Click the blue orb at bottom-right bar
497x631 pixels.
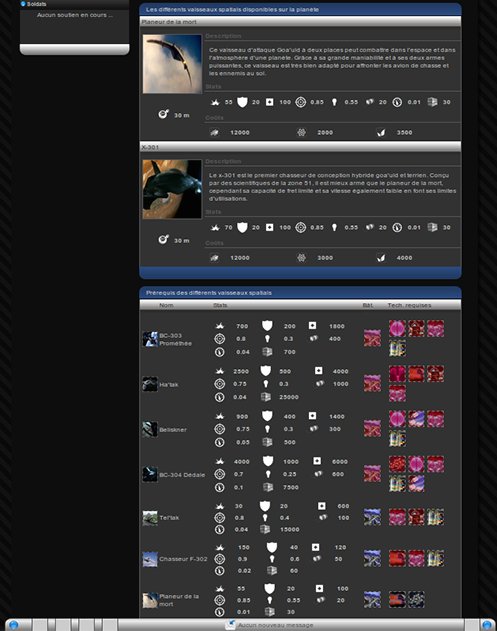(487, 625)
